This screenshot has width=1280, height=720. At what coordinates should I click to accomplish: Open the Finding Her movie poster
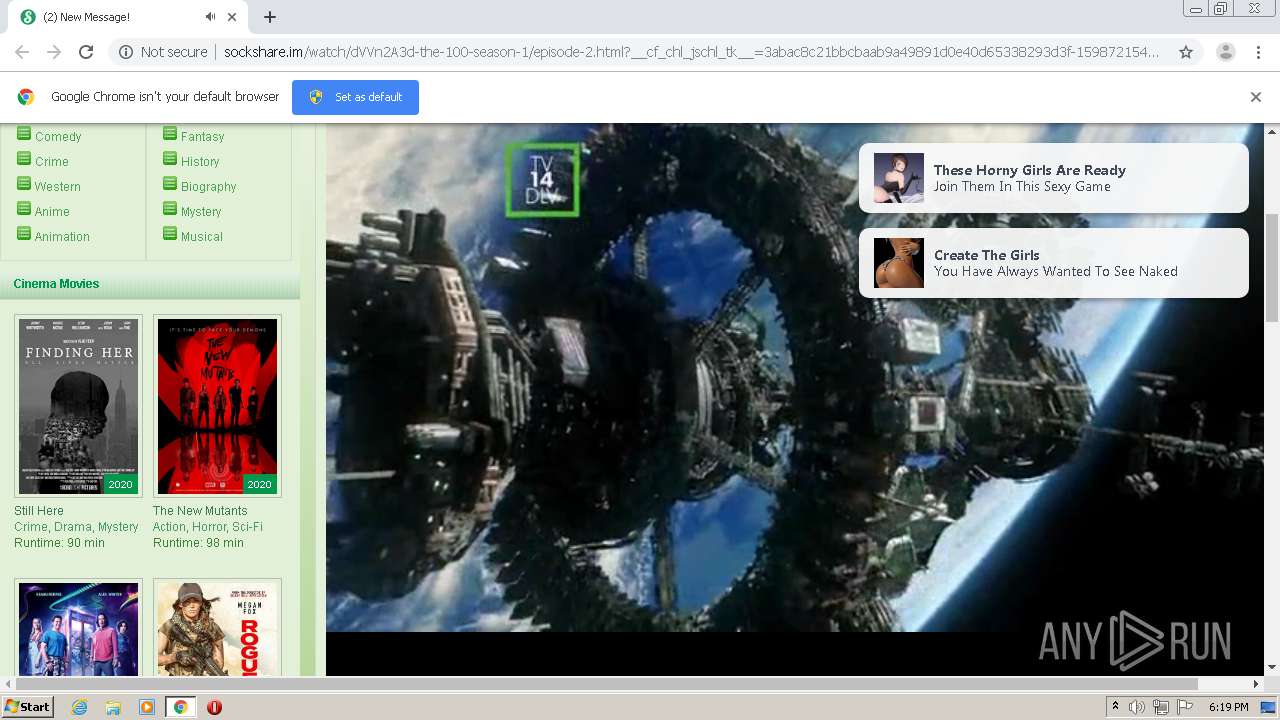point(78,406)
